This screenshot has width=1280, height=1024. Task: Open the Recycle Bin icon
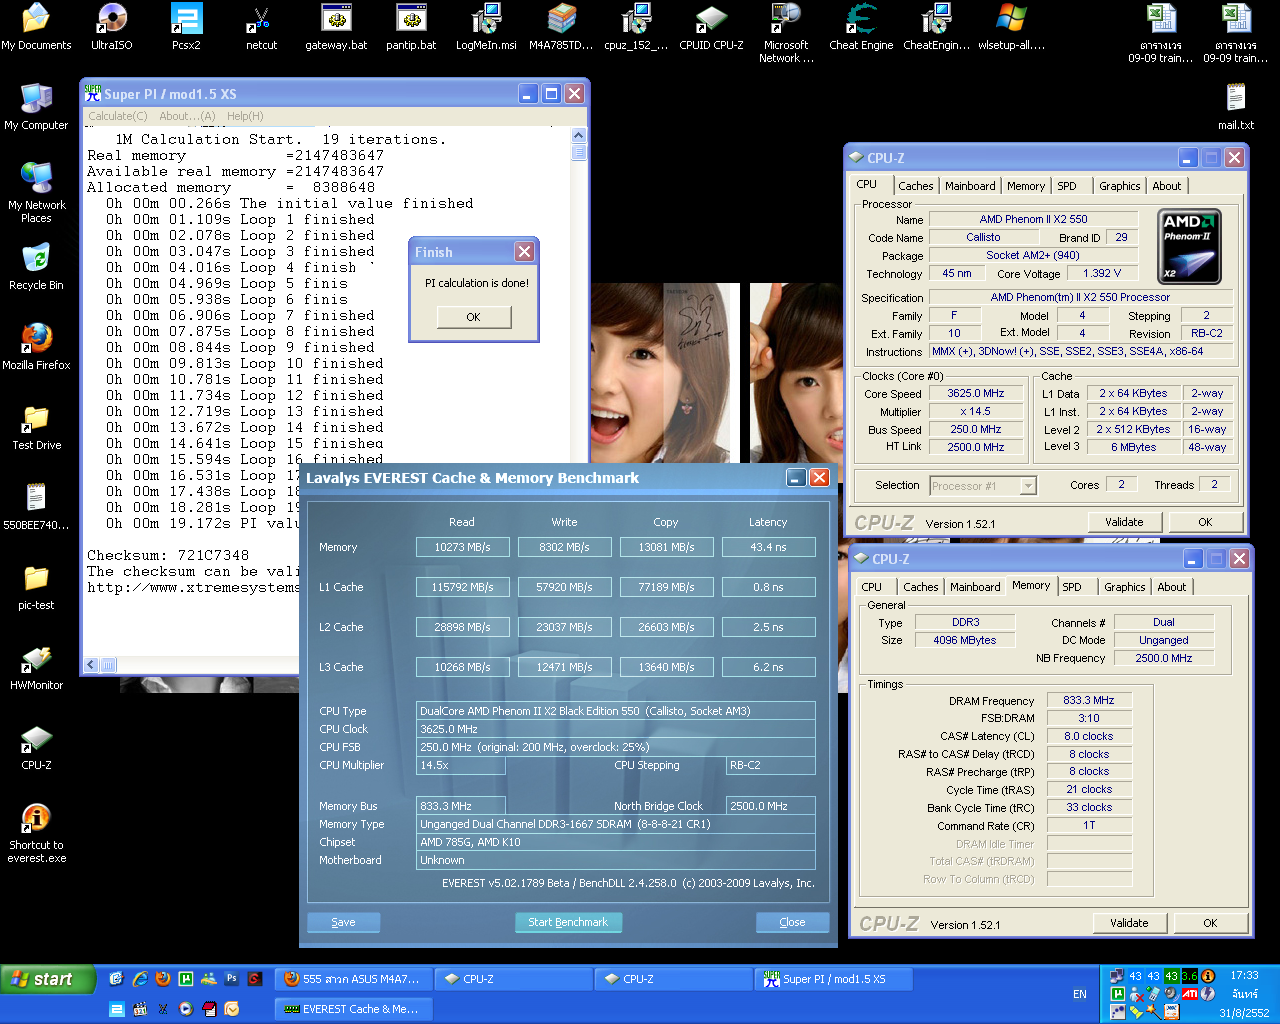[x=36, y=267]
